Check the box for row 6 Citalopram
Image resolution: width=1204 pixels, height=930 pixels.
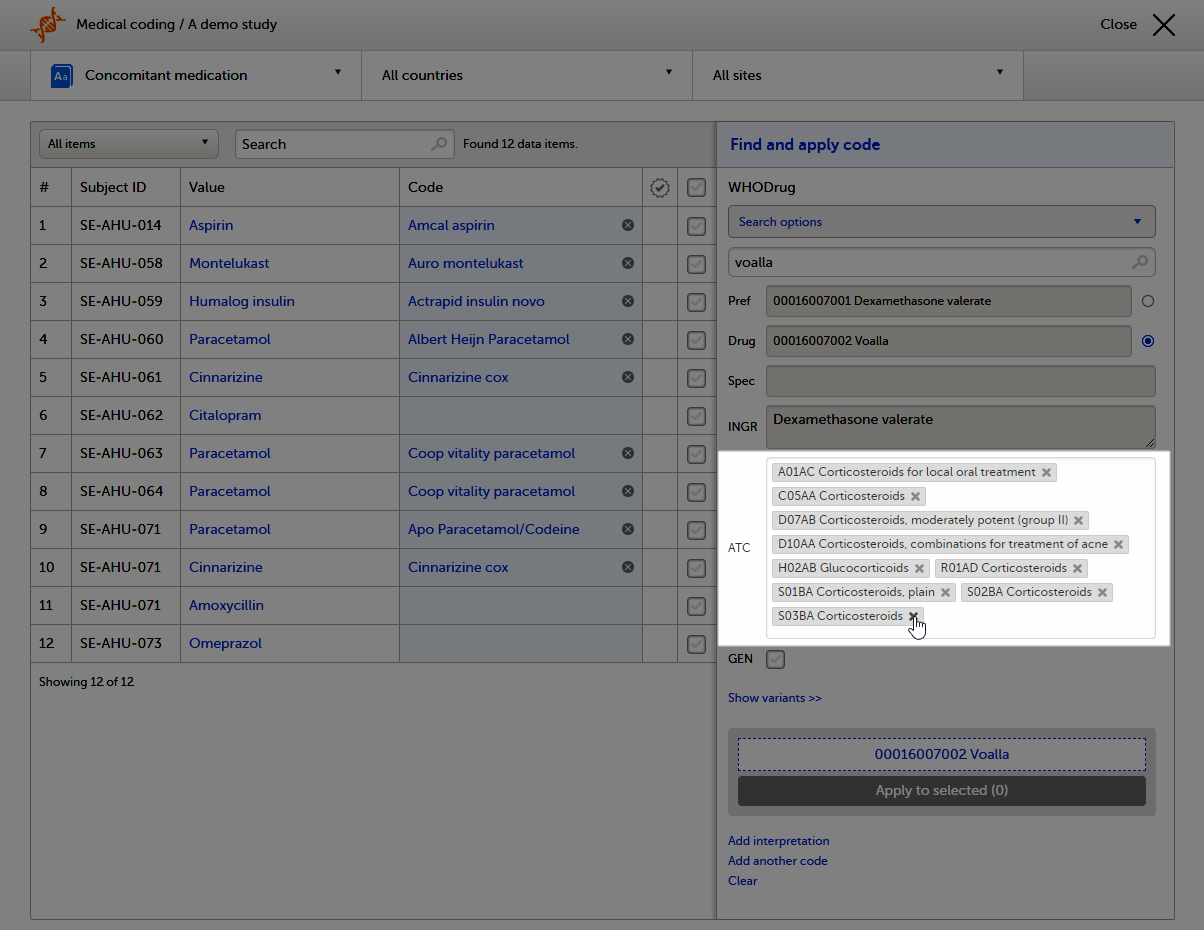[x=697, y=415]
